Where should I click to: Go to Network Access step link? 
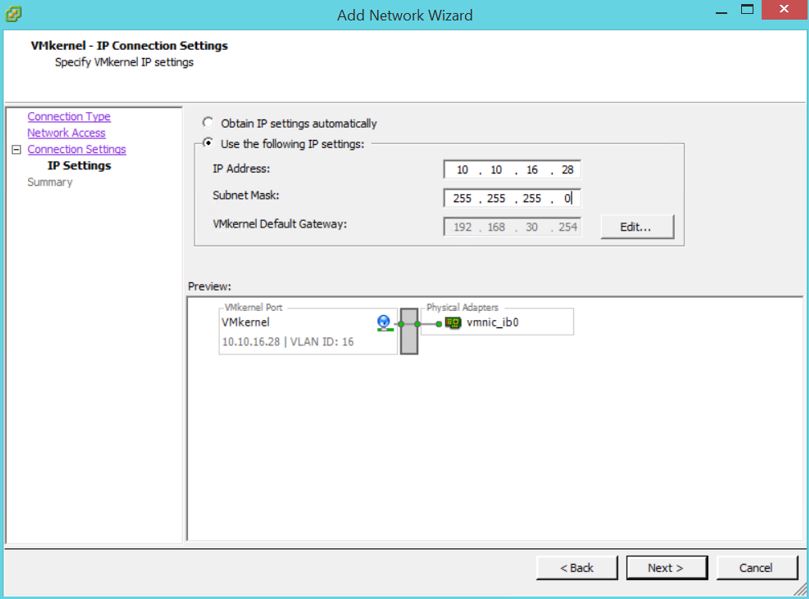coord(66,133)
